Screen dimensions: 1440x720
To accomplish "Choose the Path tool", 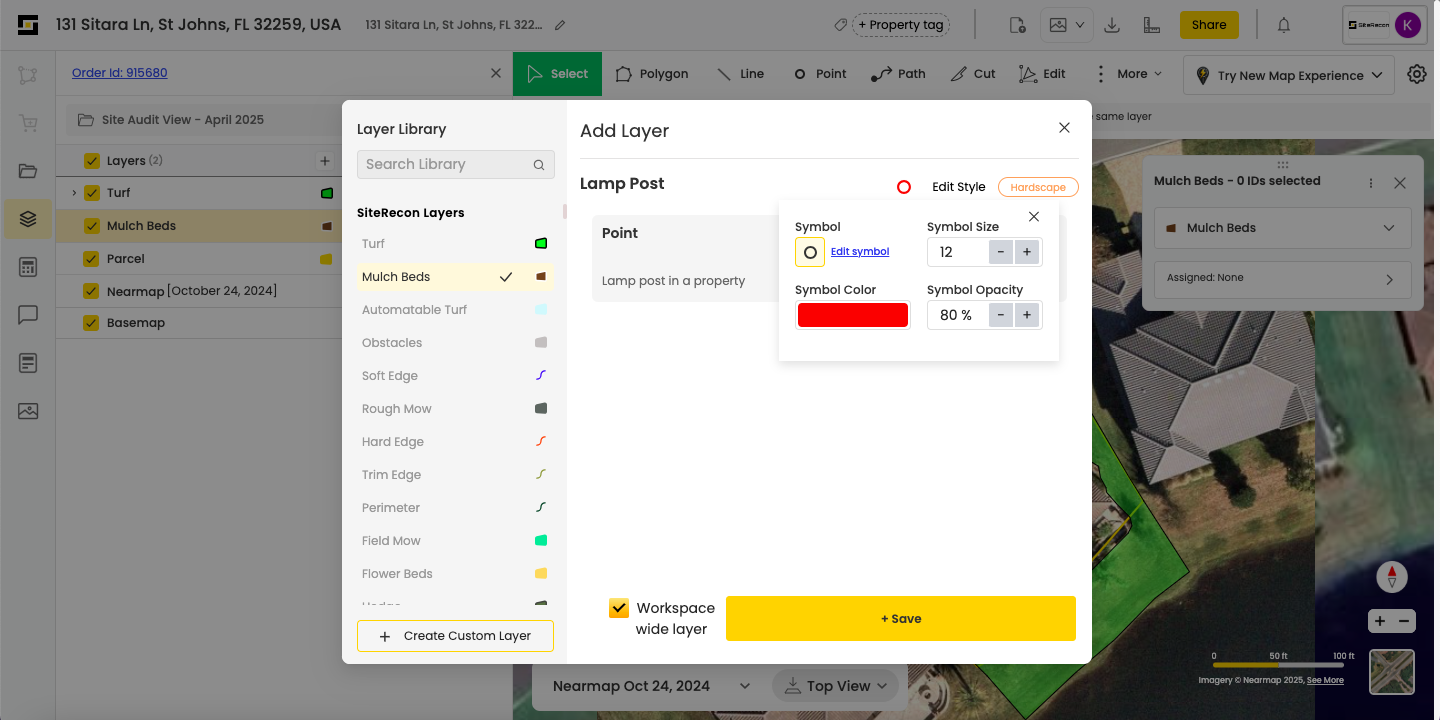I will (x=898, y=74).
